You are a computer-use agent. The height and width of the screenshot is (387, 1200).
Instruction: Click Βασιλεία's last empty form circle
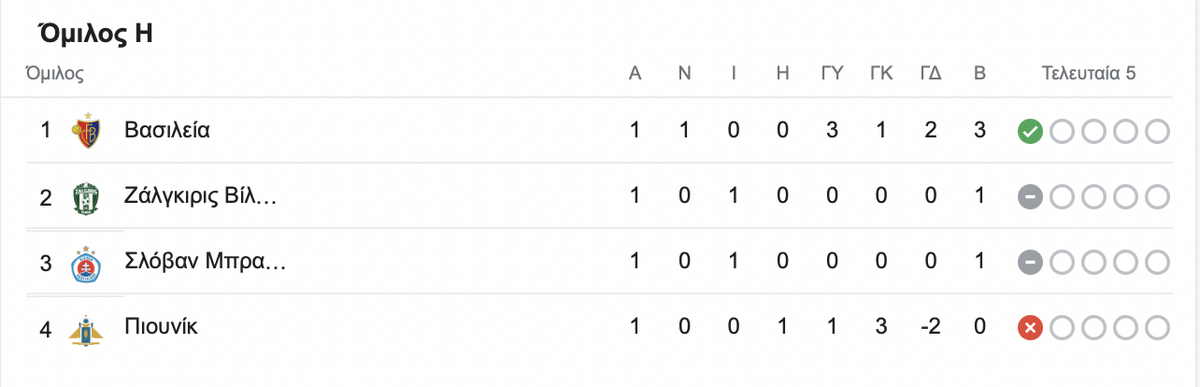click(x=1158, y=131)
